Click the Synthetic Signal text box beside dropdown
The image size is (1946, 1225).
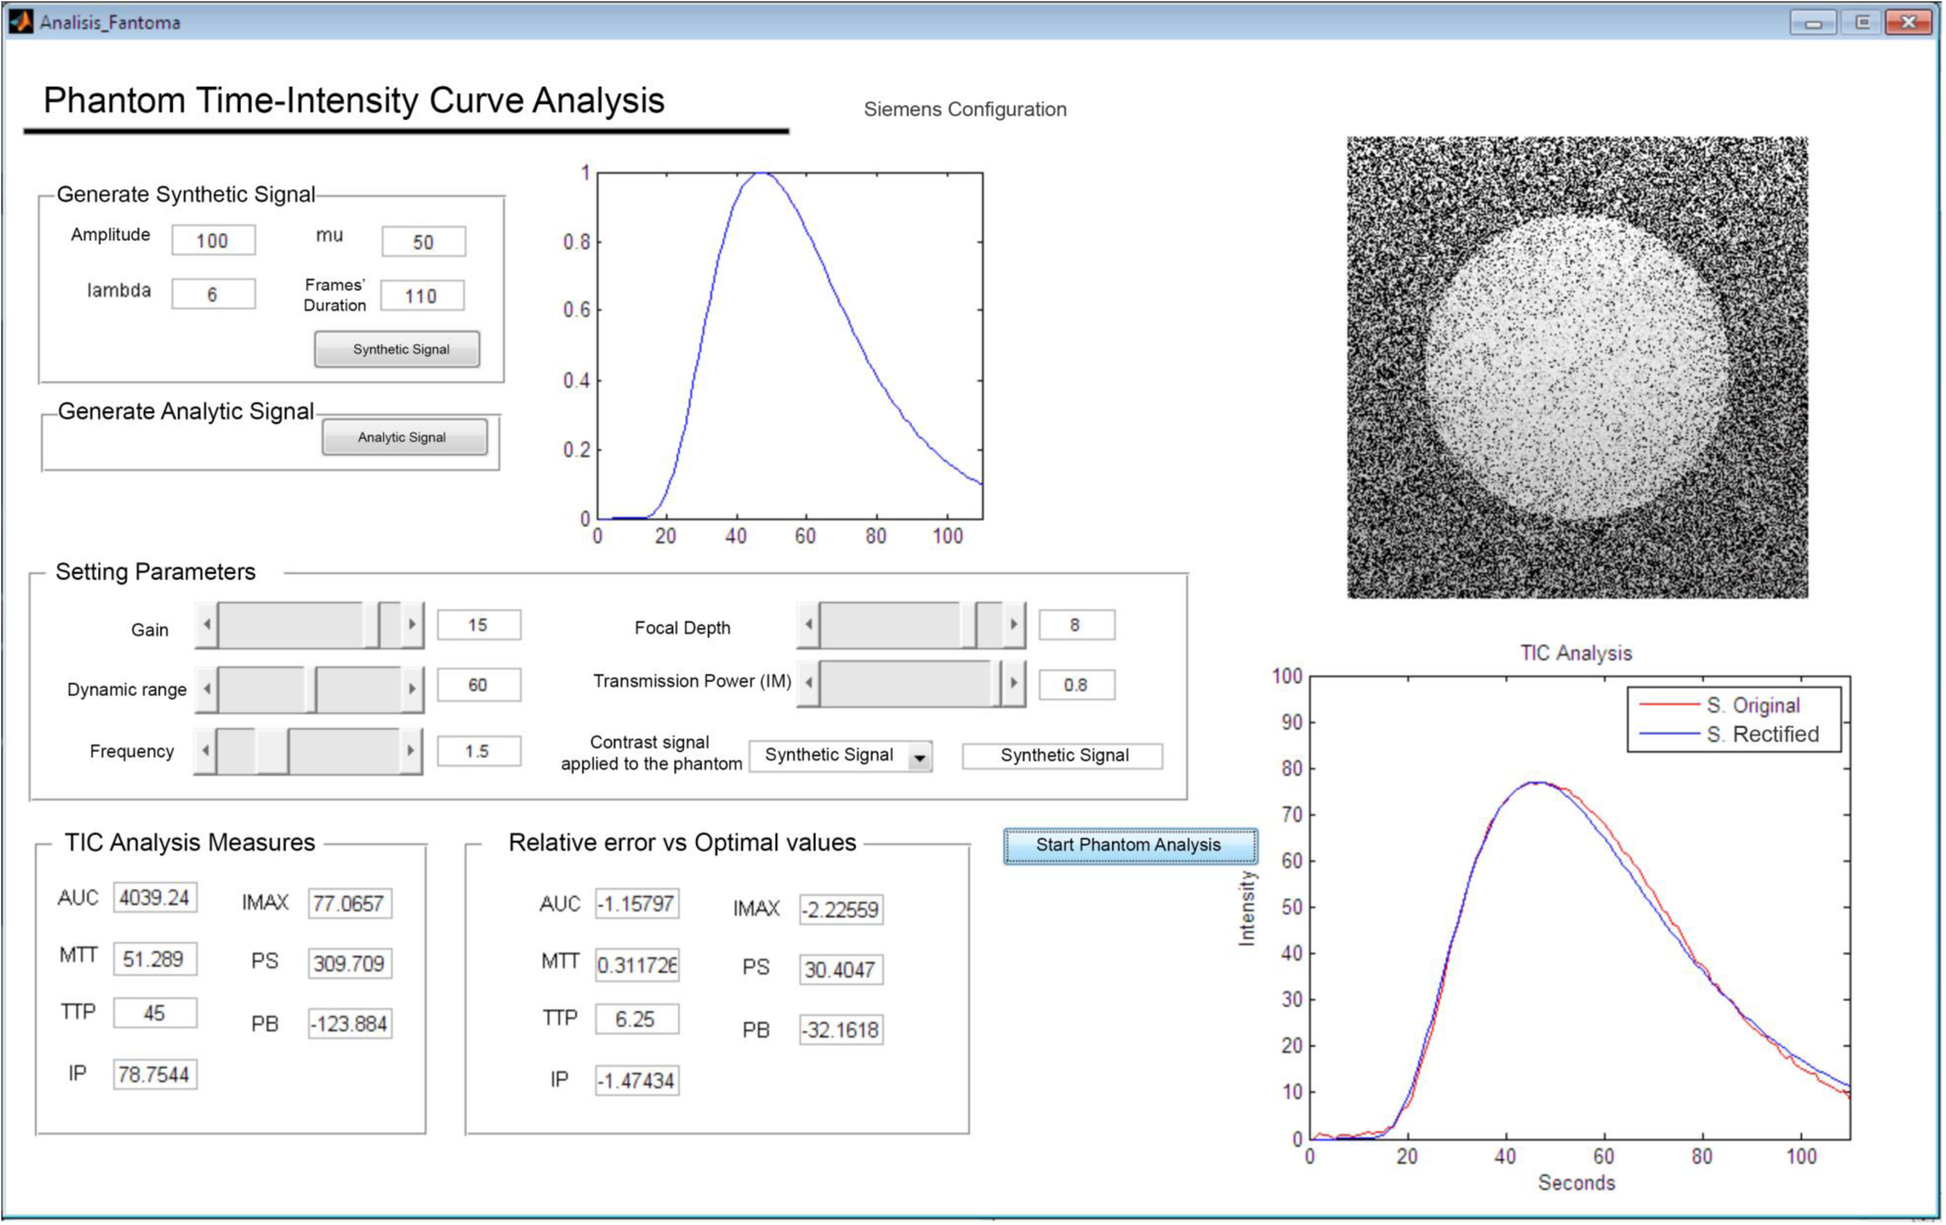tap(1063, 756)
